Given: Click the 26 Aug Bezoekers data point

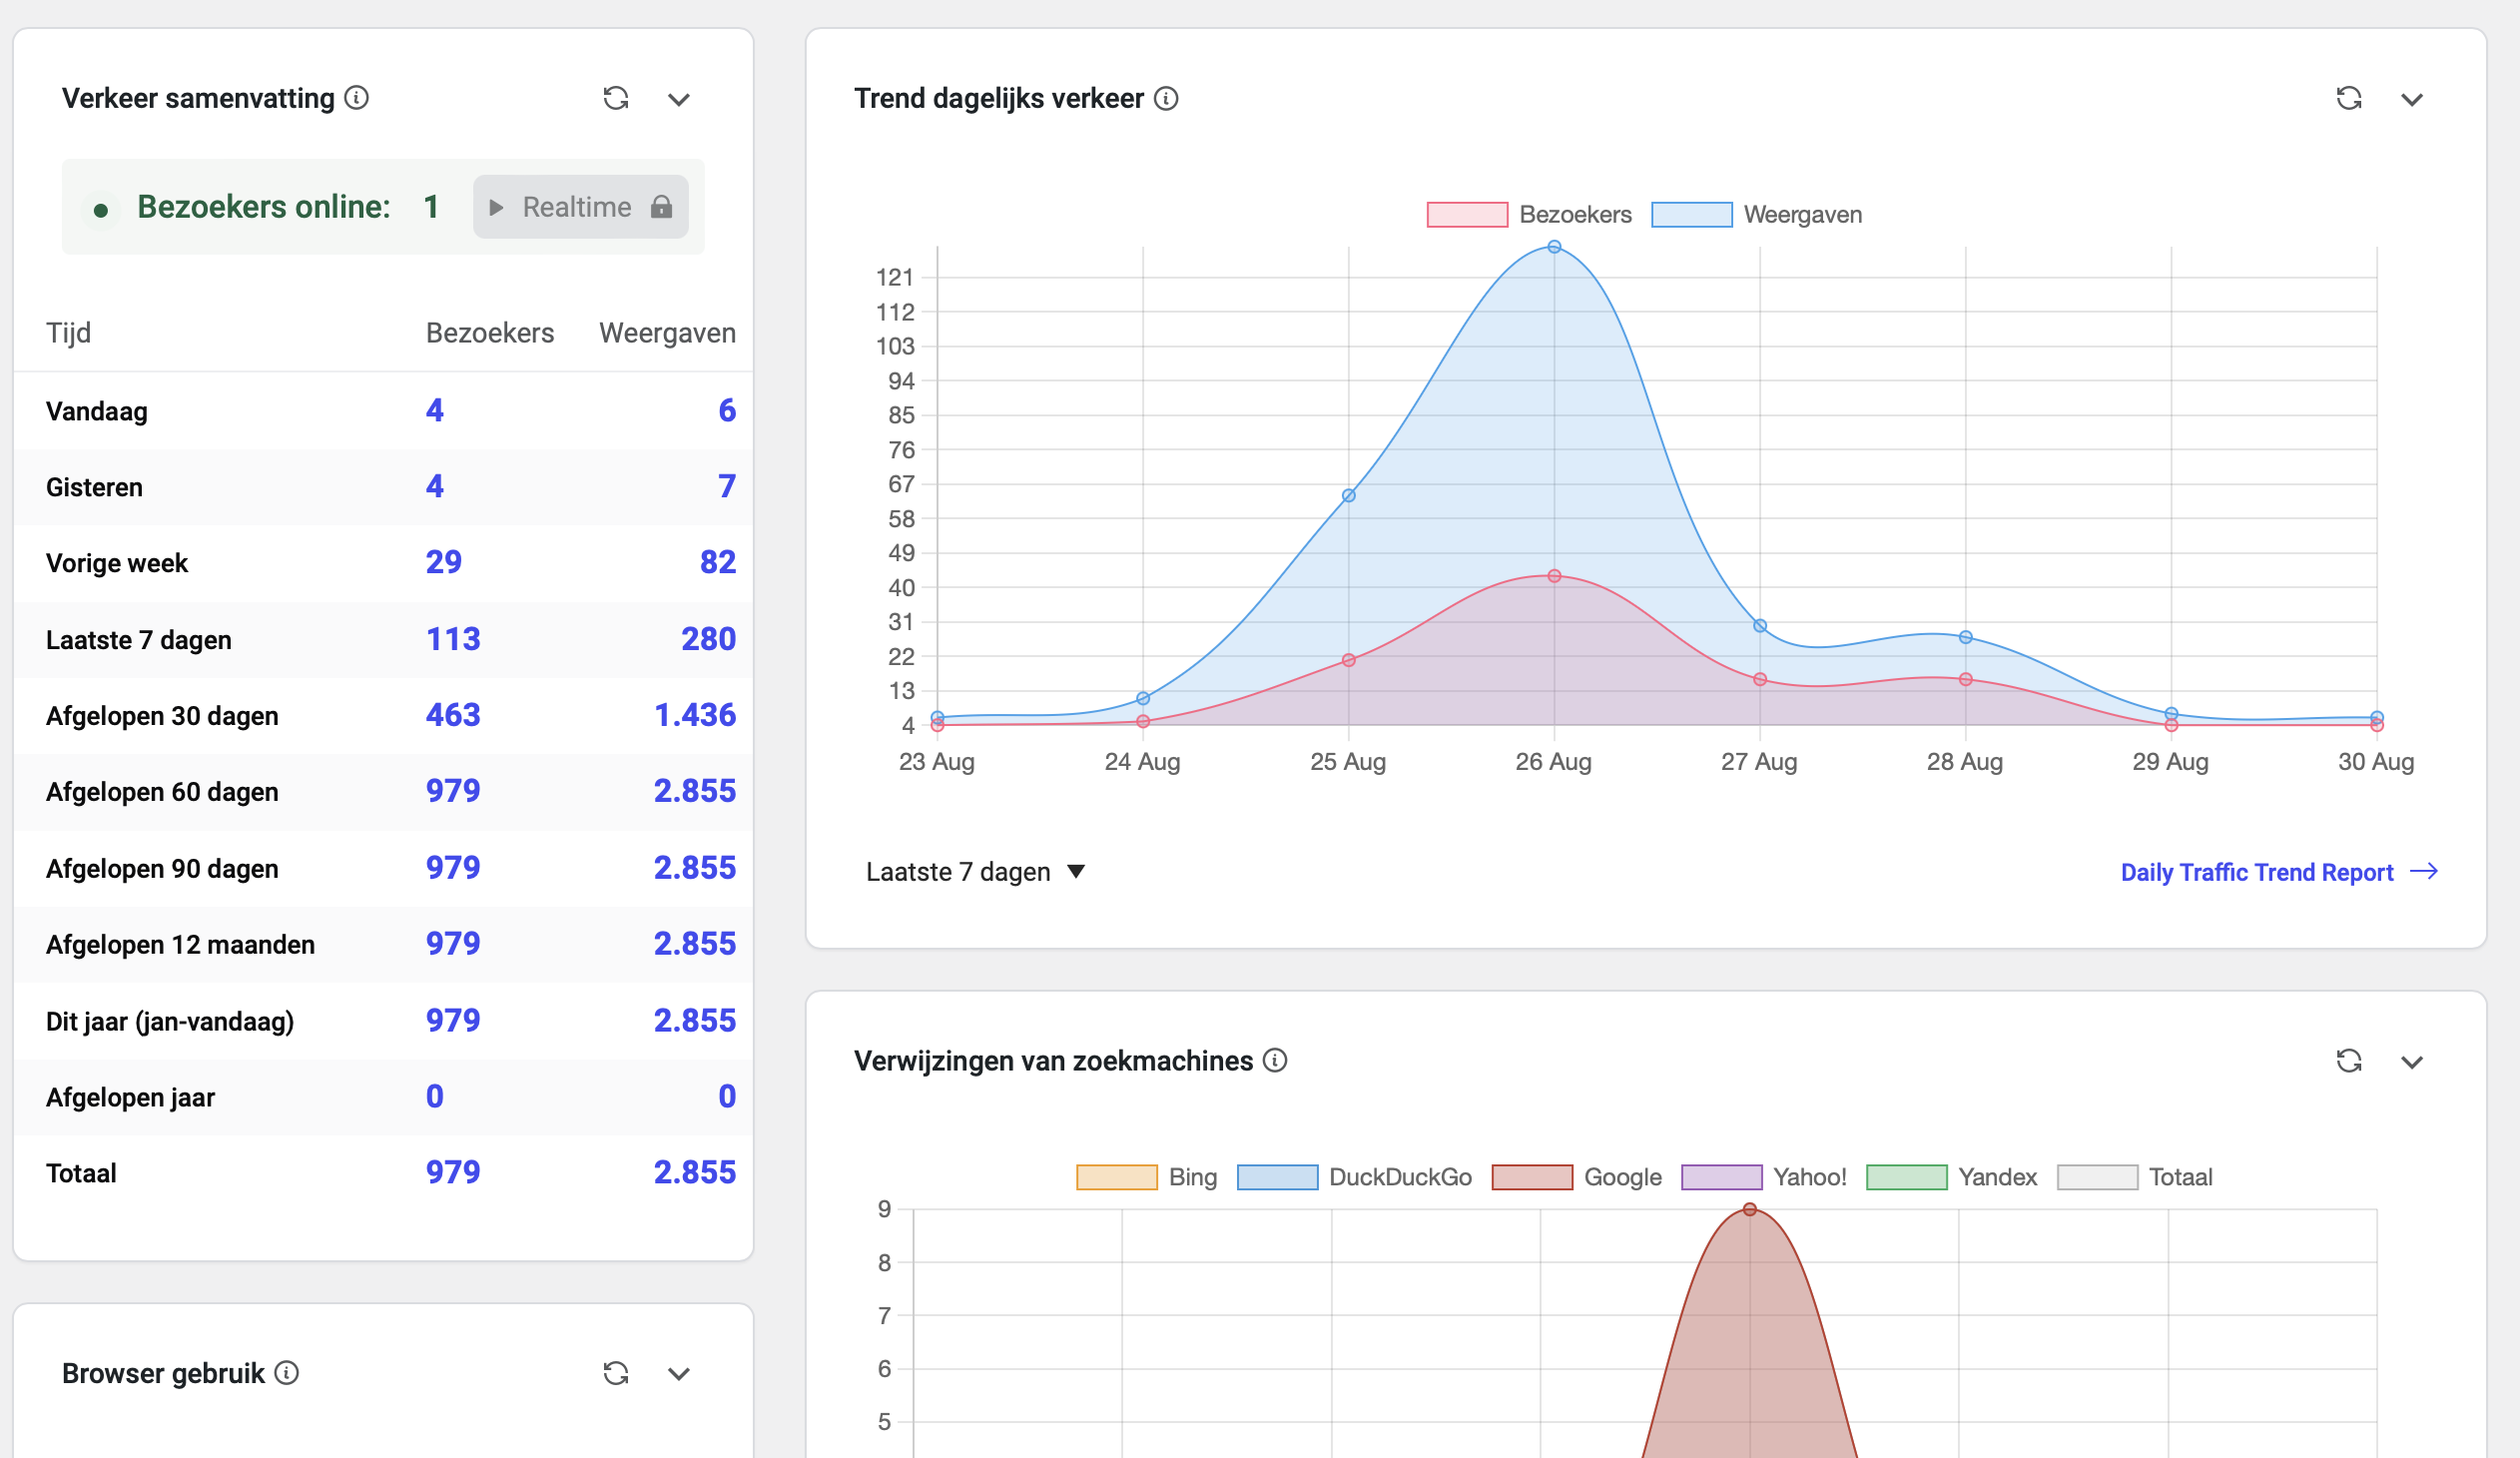Looking at the screenshot, I should [1554, 576].
